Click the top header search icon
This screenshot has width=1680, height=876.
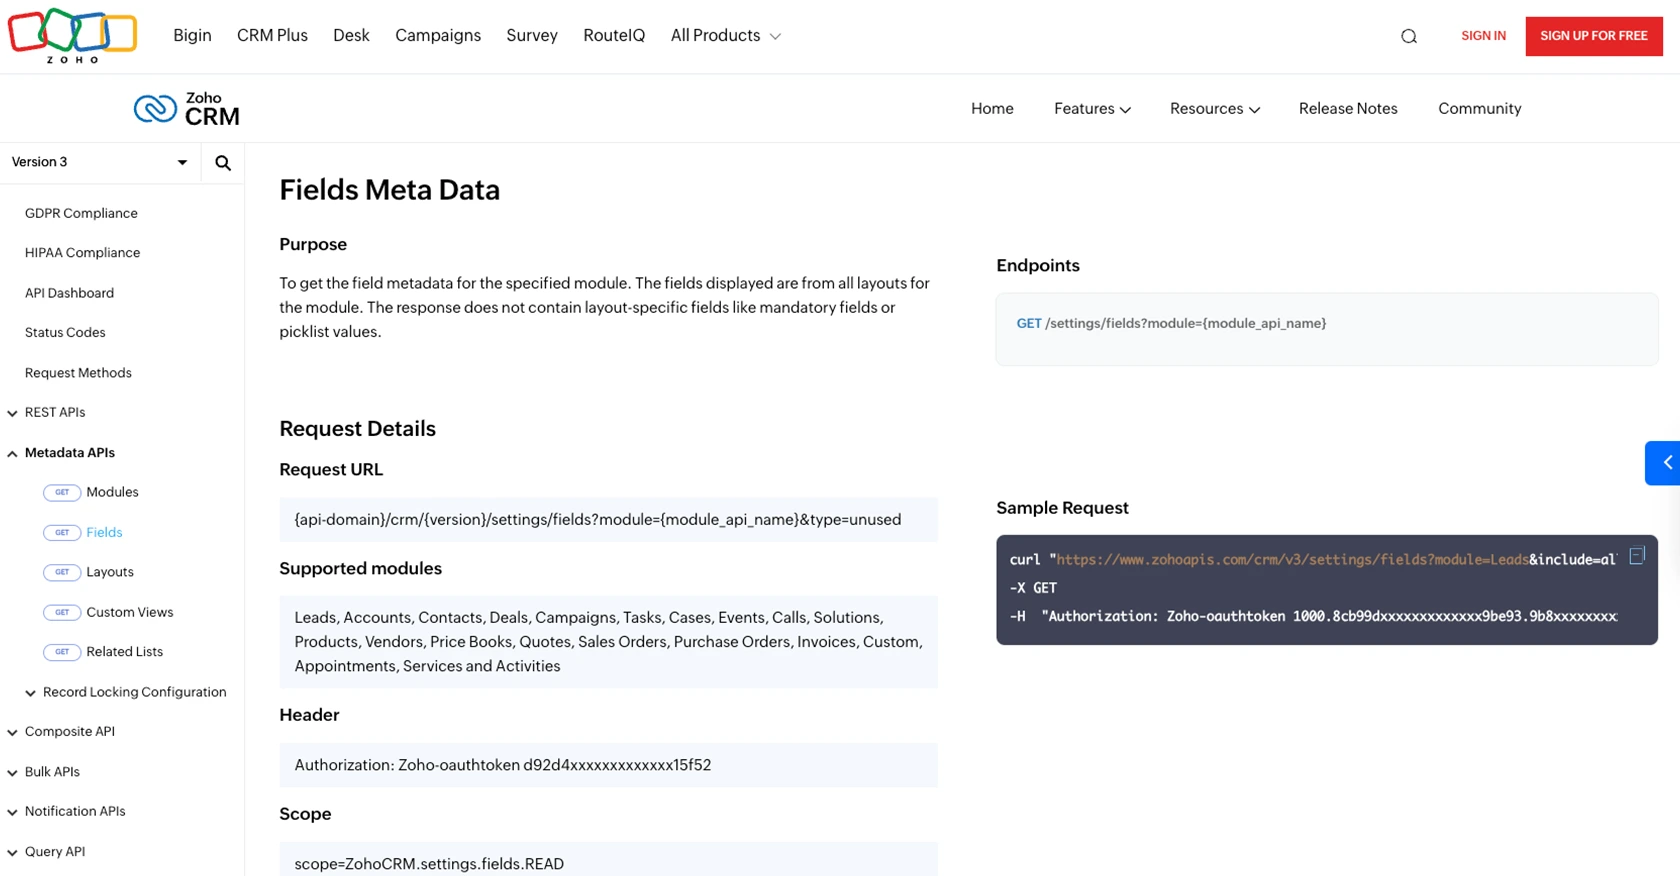(x=1409, y=36)
